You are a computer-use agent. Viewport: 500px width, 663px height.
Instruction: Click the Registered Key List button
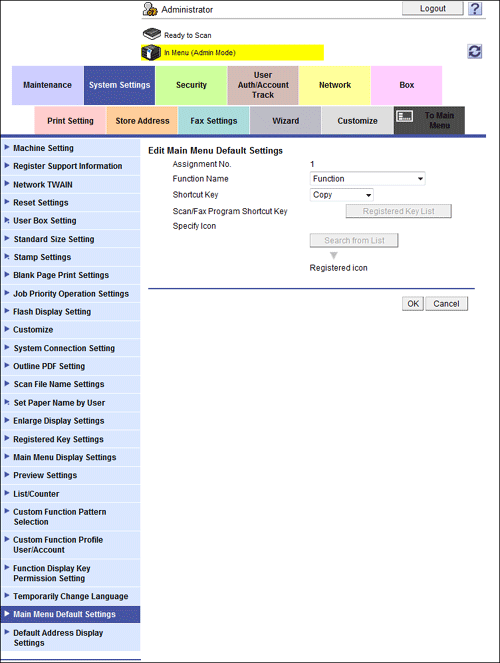click(x=399, y=211)
